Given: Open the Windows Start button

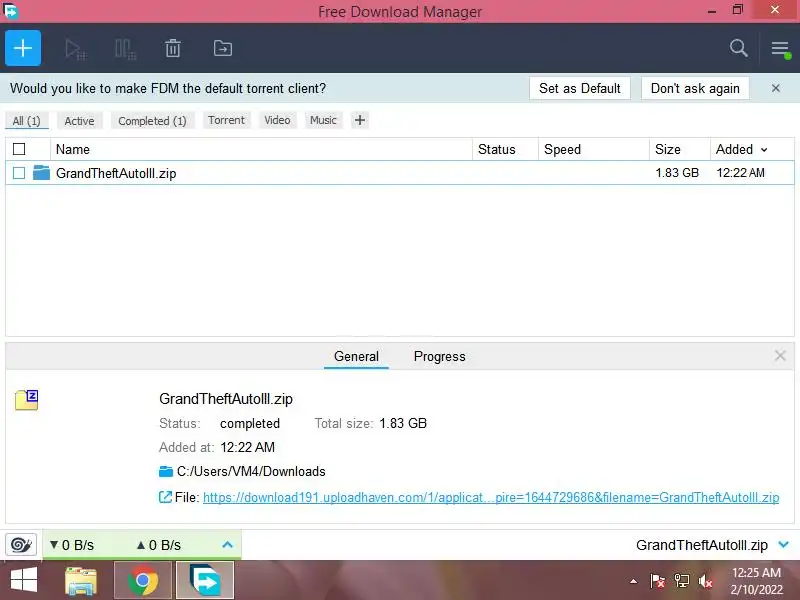Looking at the screenshot, I should point(23,581).
